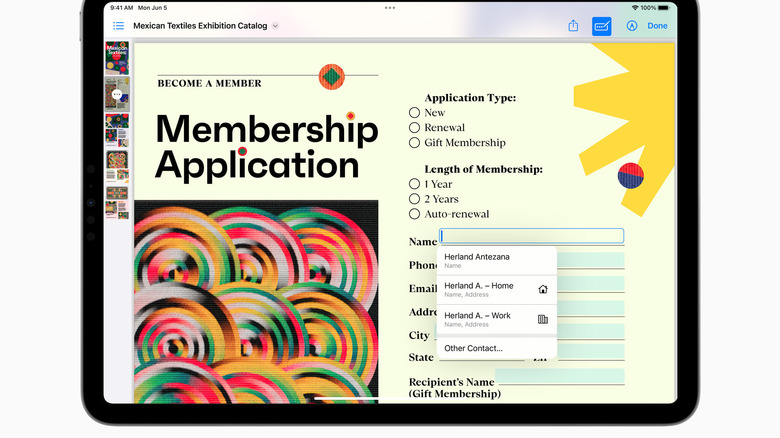Activate the highlighted form auto-fill tool
This screenshot has height=438, width=780.
[x=602, y=26]
